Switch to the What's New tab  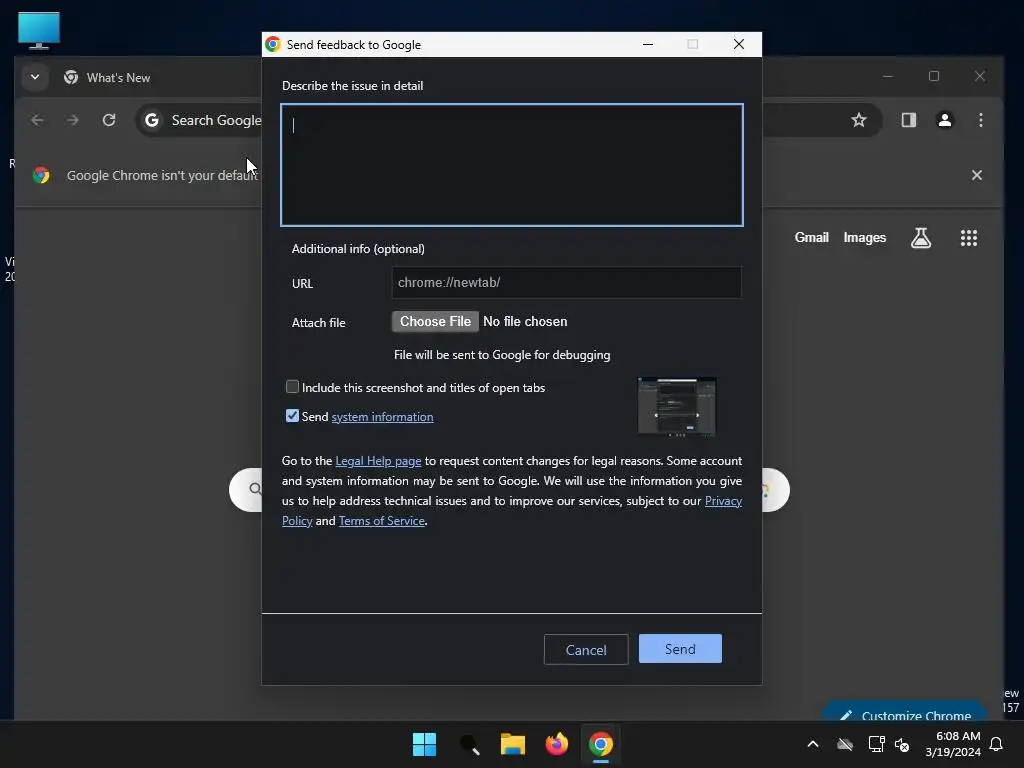[118, 78]
